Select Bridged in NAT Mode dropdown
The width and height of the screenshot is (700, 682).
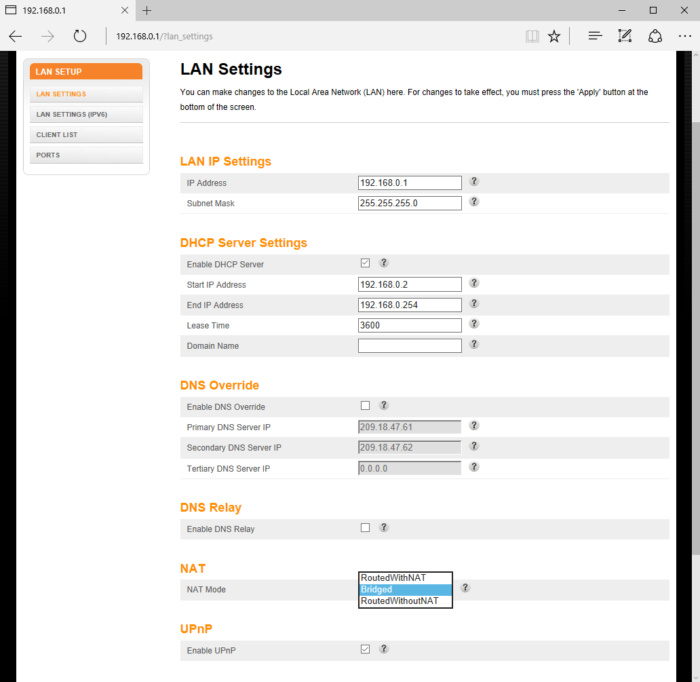pyautogui.click(x=405, y=590)
